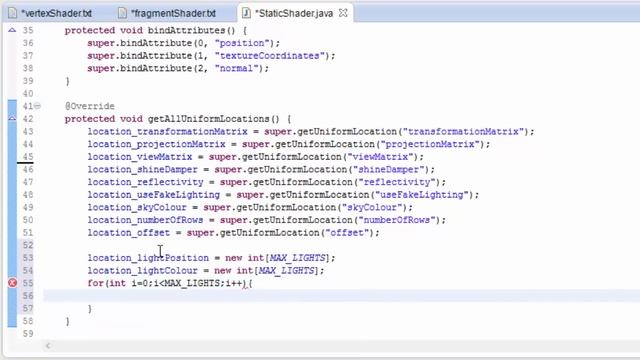This screenshot has width=640, height=360.
Task: Click the fragmentShader.txt file icon
Action: pos(122,13)
